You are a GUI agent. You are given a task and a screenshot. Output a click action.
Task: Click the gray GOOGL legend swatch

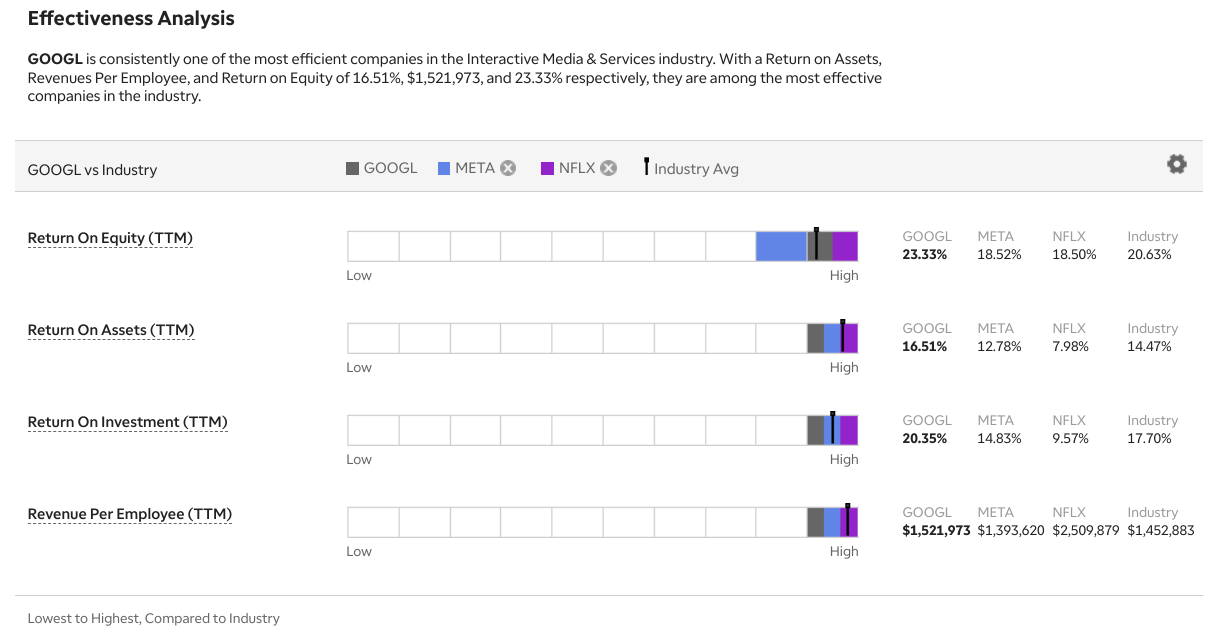352,168
